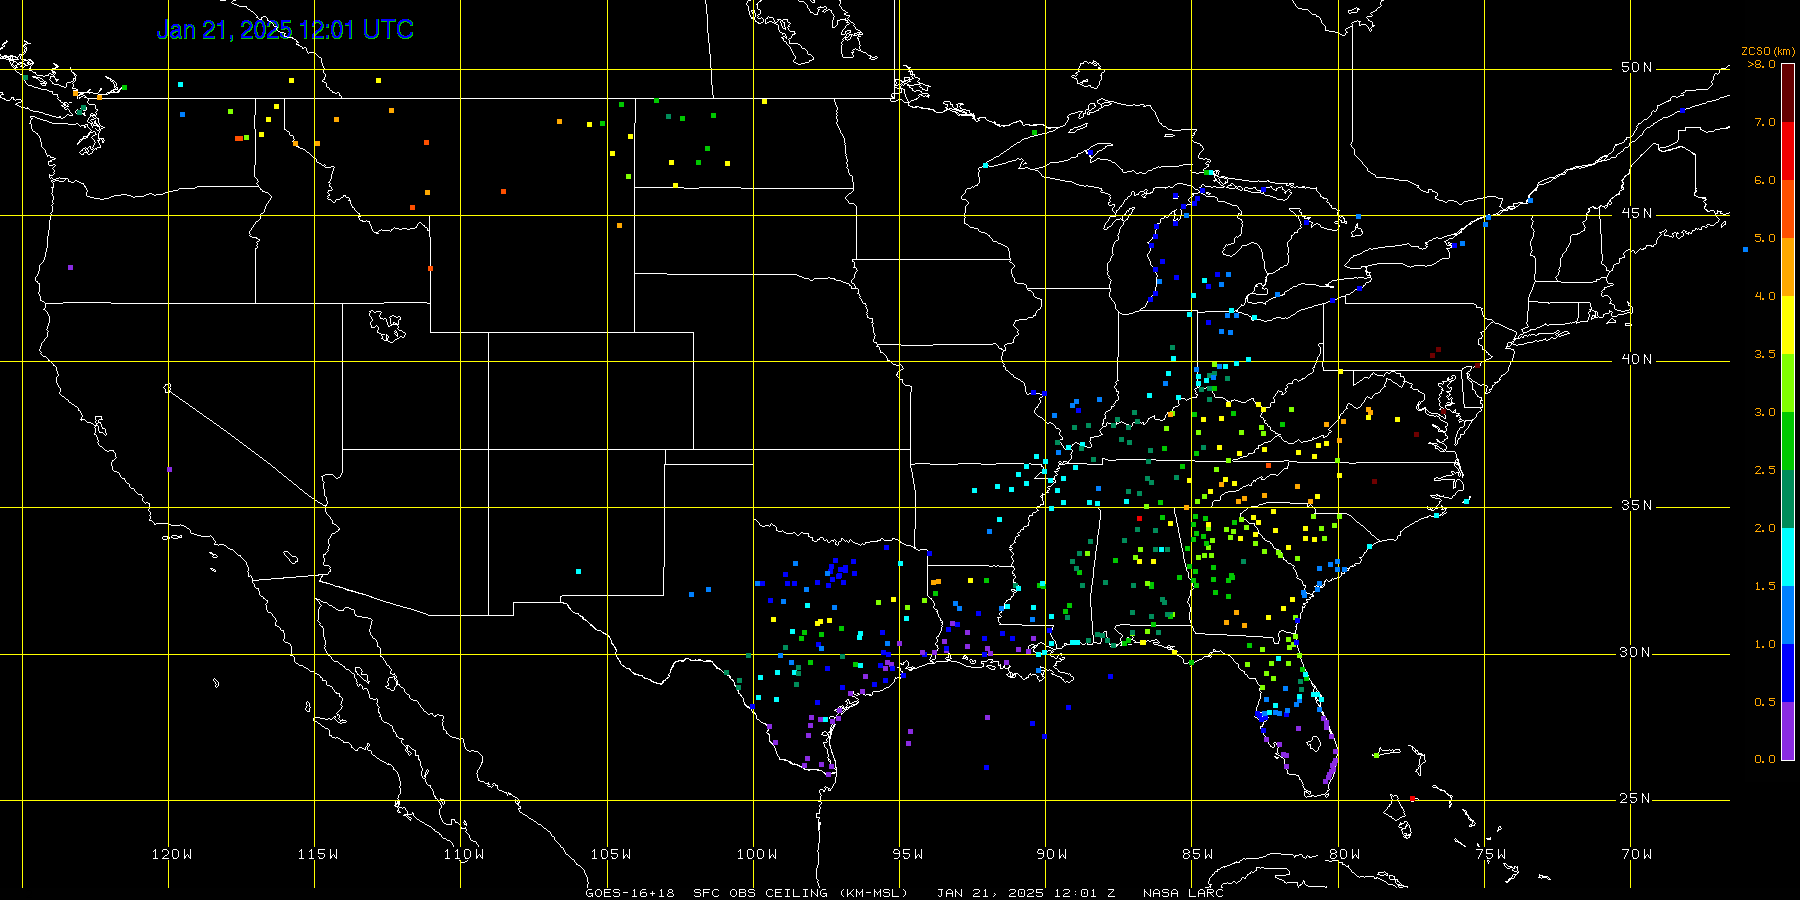Click the 'Jan 21, 2025 12:01 UTC' timestamp
The image size is (1800, 900).
coord(285,30)
